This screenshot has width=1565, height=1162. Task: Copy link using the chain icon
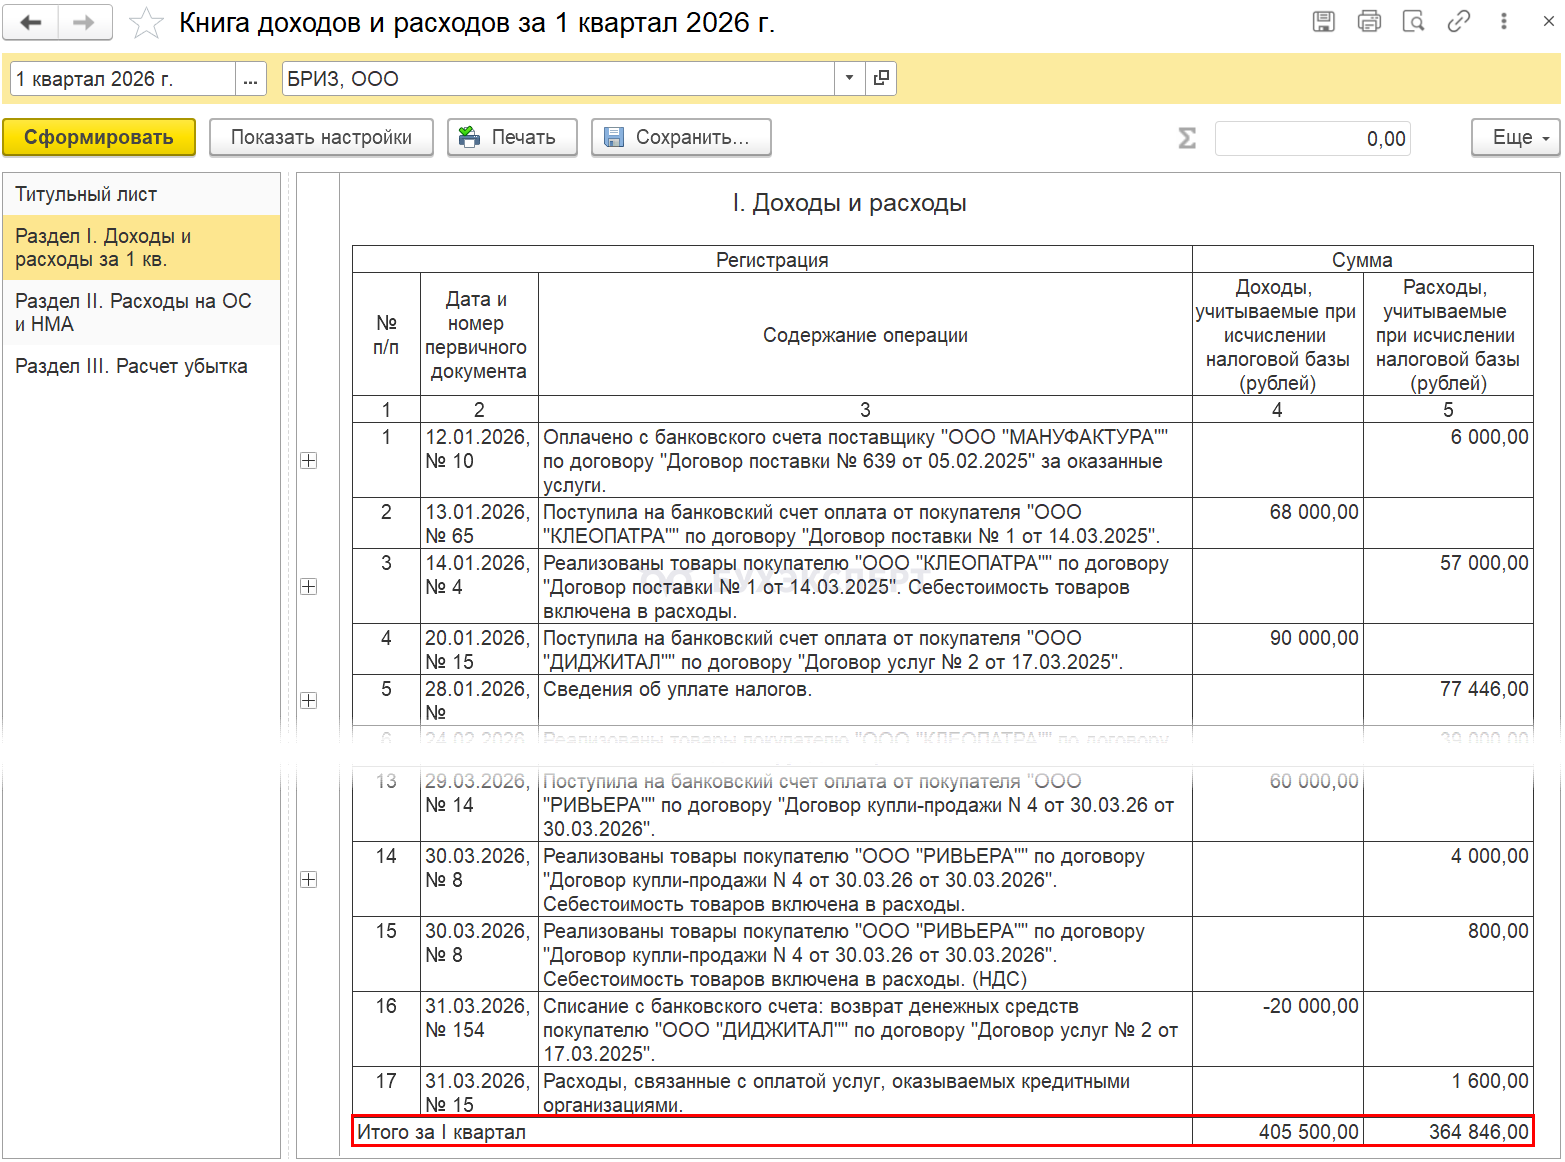click(x=1458, y=21)
